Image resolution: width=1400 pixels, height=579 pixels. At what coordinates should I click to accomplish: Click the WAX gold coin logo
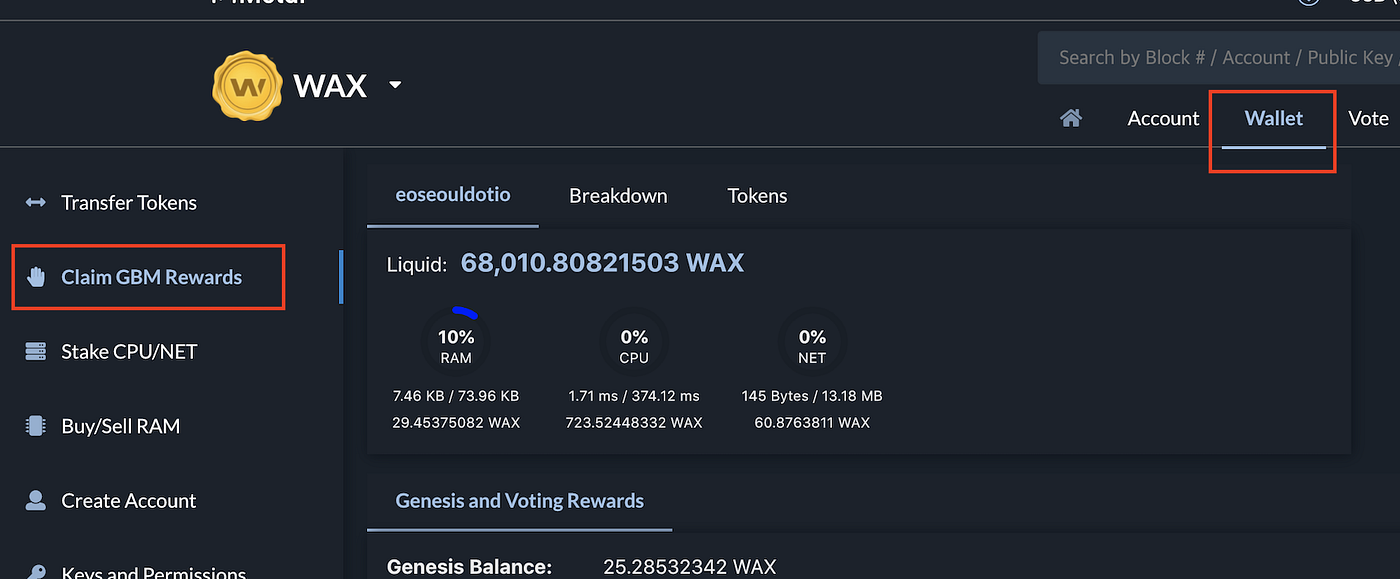pyautogui.click(x=248, y=86)
